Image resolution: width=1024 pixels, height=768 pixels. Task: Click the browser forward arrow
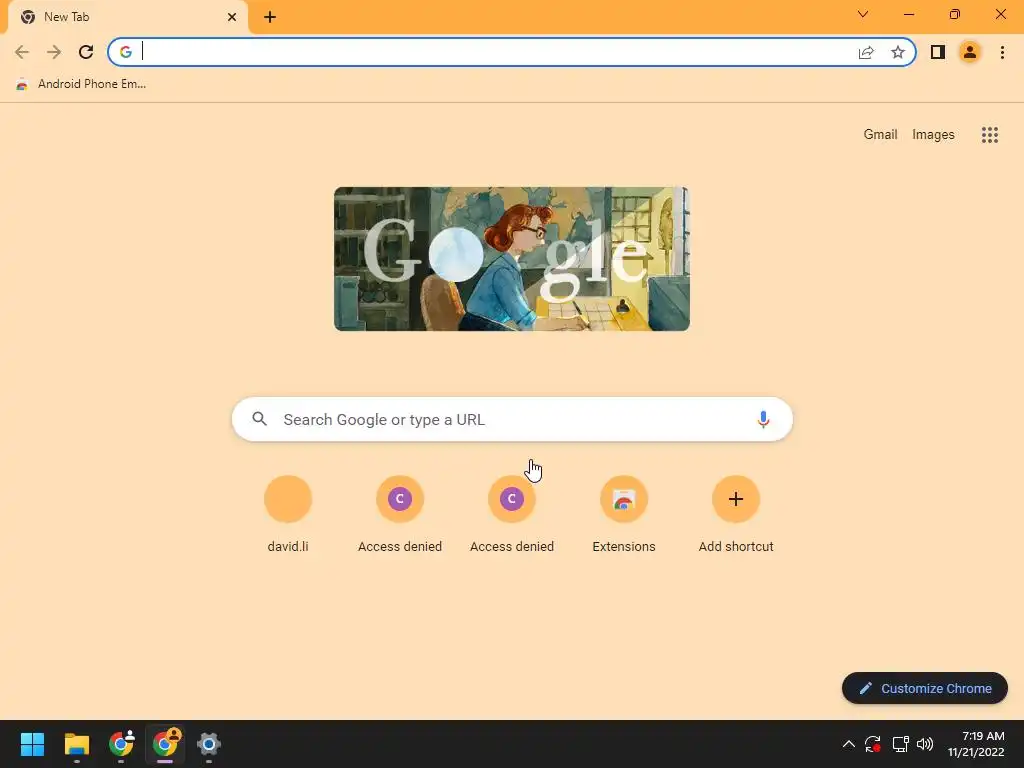point(54,52)
